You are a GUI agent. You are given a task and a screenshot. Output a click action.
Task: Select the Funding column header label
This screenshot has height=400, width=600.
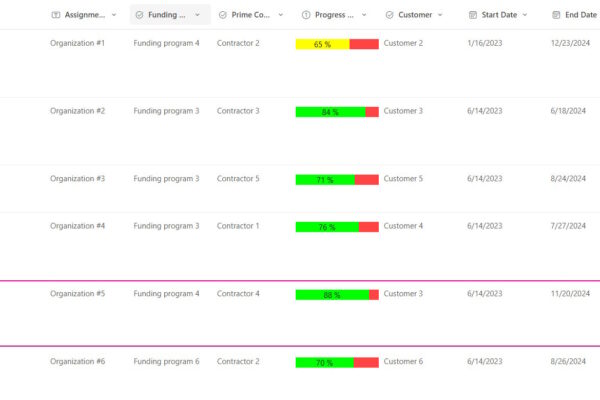point(167,15)
